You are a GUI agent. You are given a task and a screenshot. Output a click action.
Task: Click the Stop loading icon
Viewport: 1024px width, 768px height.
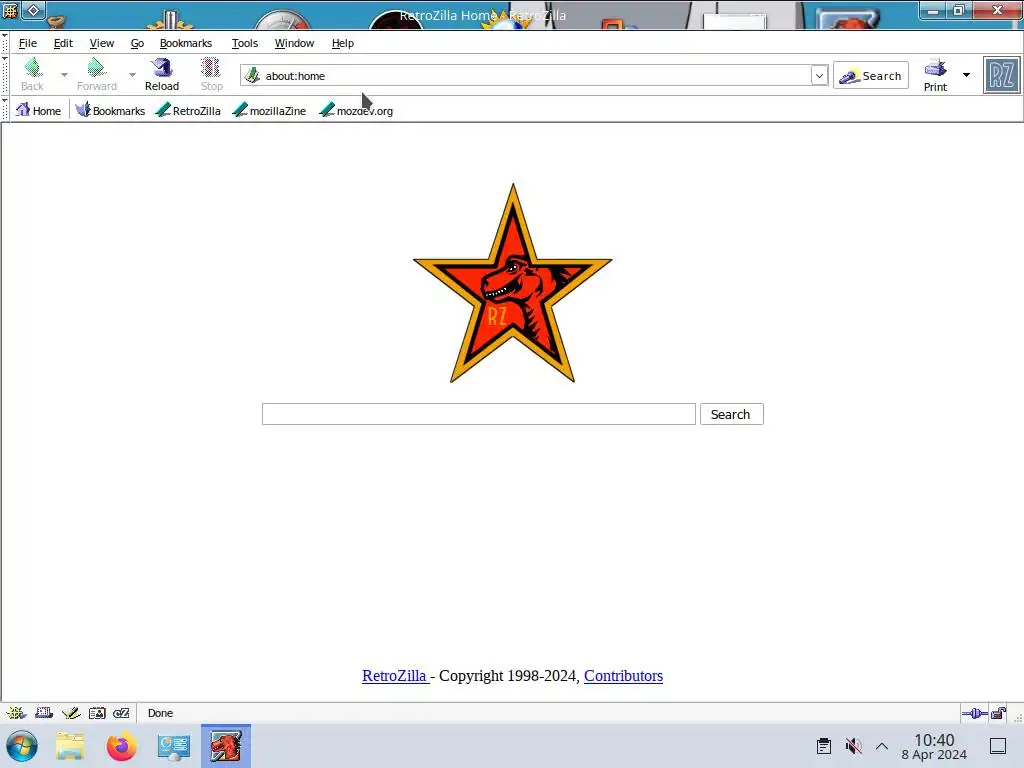pos(211,74)
